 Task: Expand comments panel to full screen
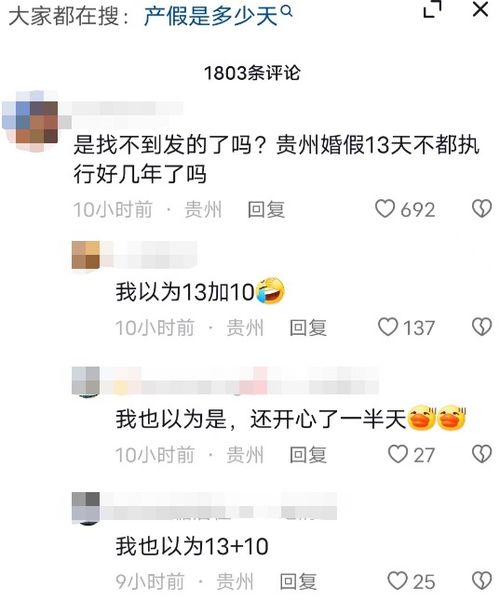tap(433, 9)
